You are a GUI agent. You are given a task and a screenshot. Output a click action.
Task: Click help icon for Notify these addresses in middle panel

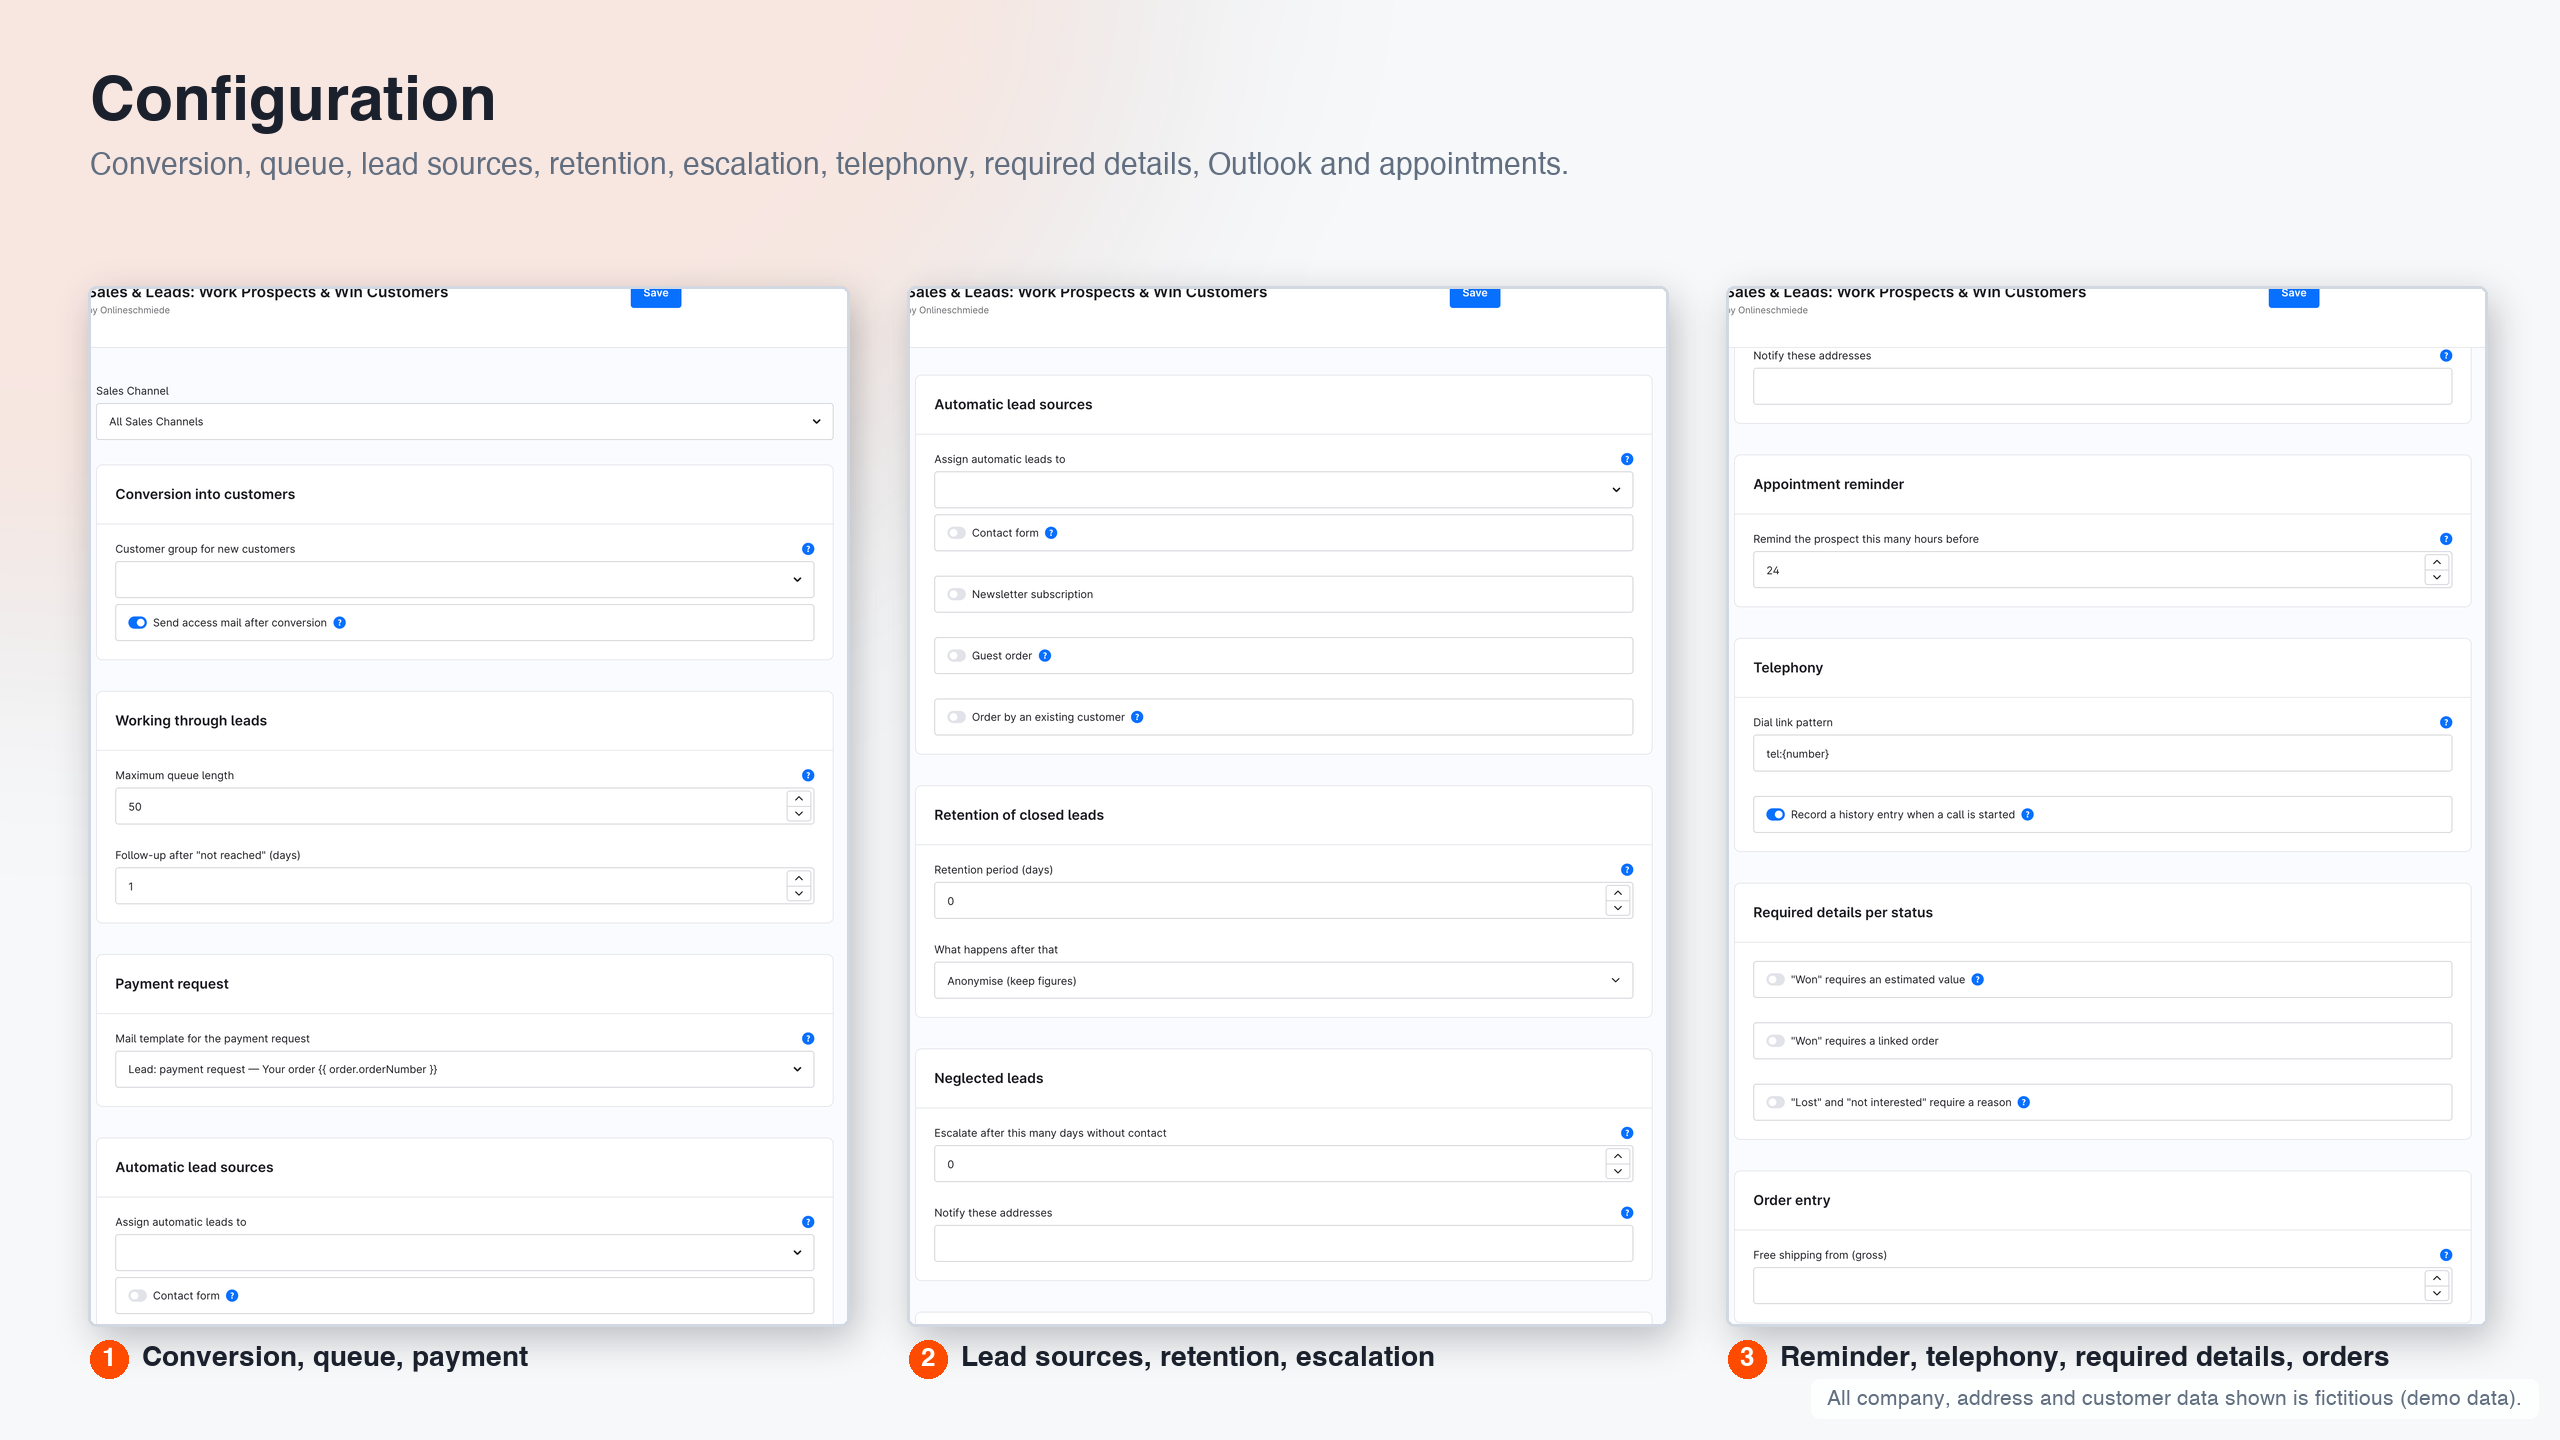click(1627, 1213)
